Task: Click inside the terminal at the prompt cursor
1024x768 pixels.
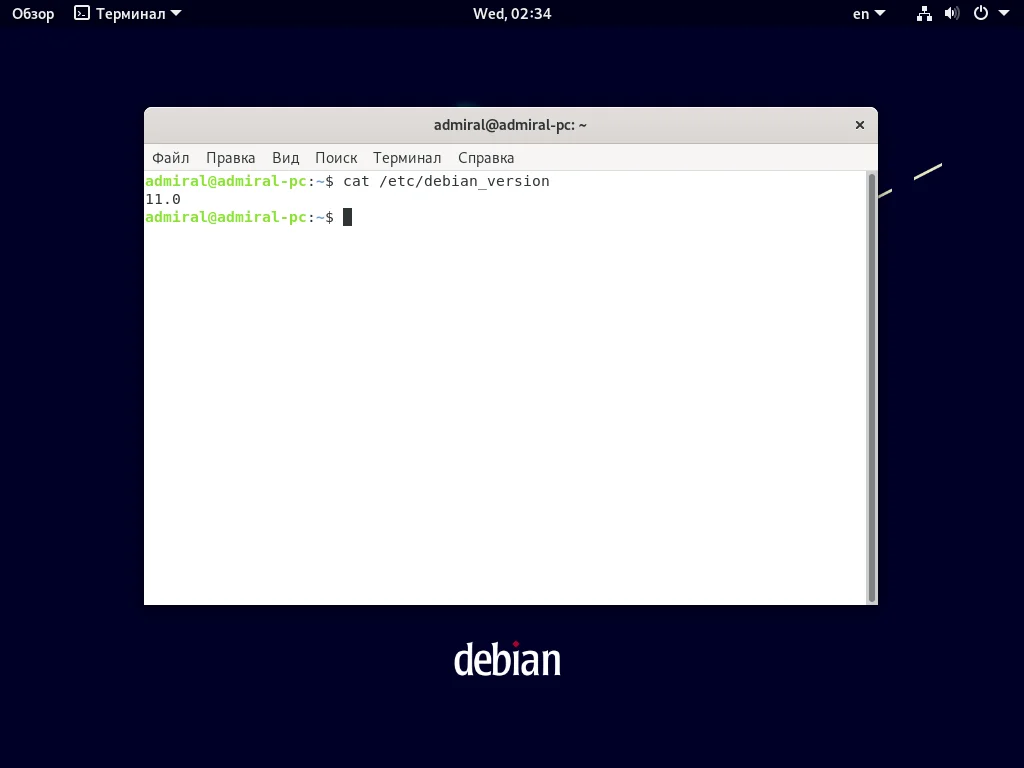Action: pyautogui.click(x=349, y=217)
